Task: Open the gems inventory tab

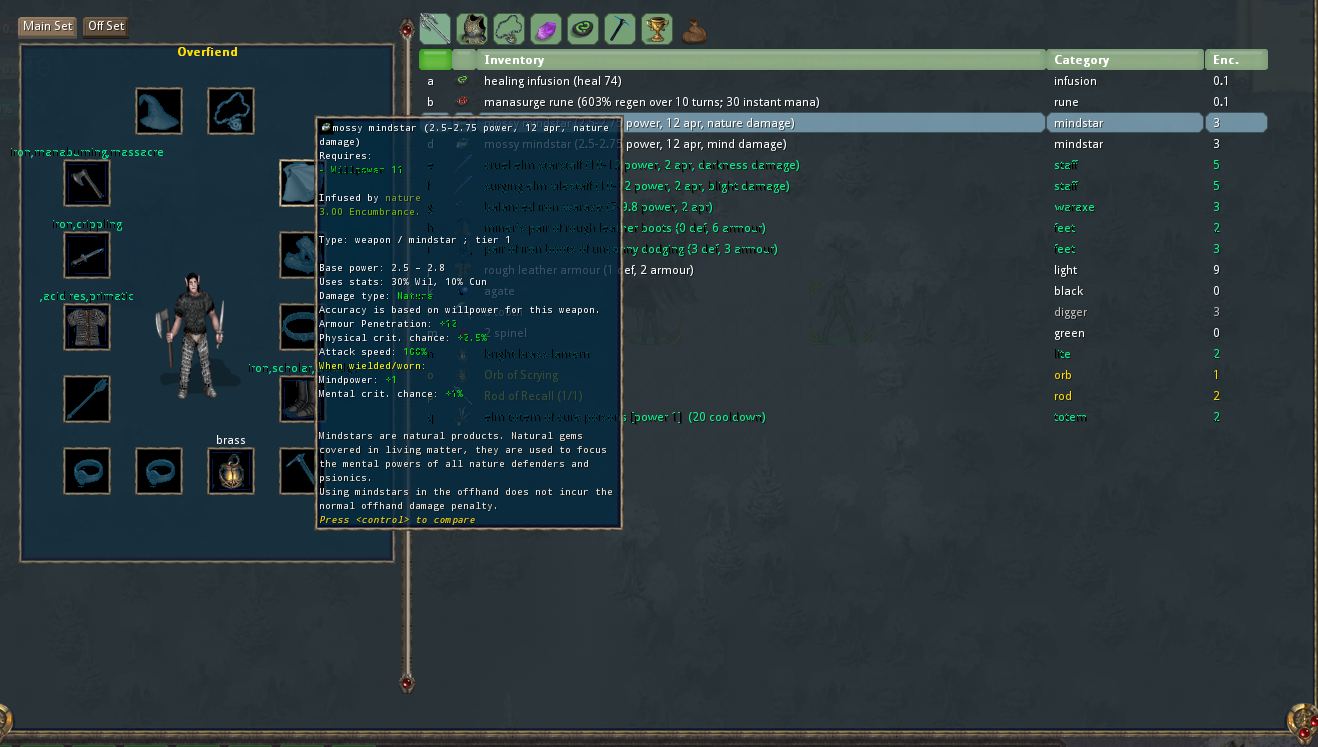Action: tap(546, 29)
